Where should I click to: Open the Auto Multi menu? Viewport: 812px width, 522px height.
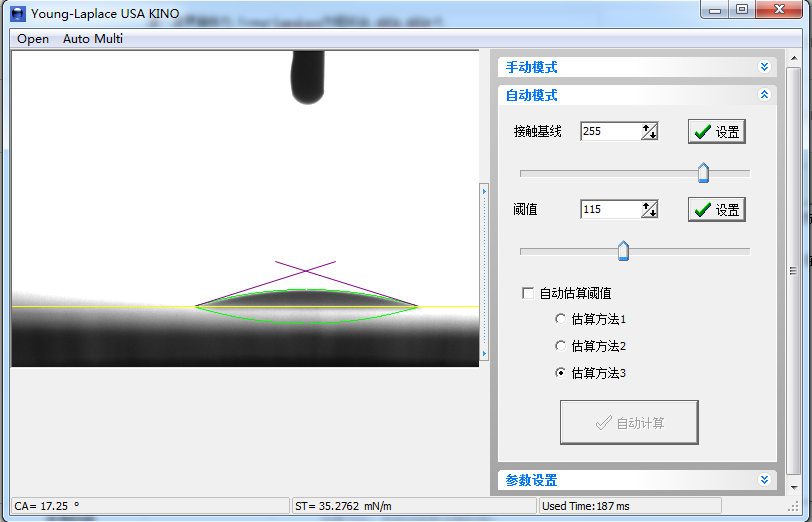point(93,39)
